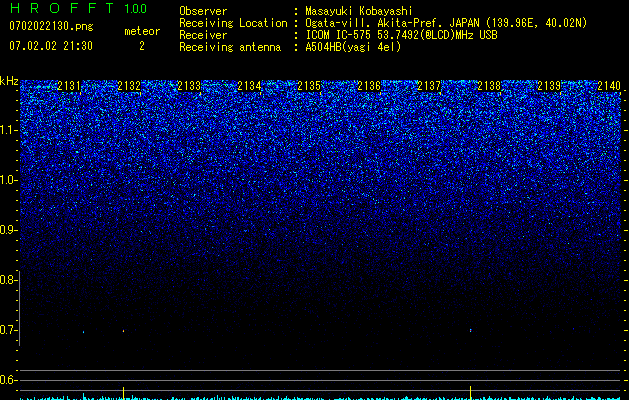The width and height of the screenshot is (629, 400).
Task: Click the date stamp 07.02.02 21:30
Action: click(51, 46)
